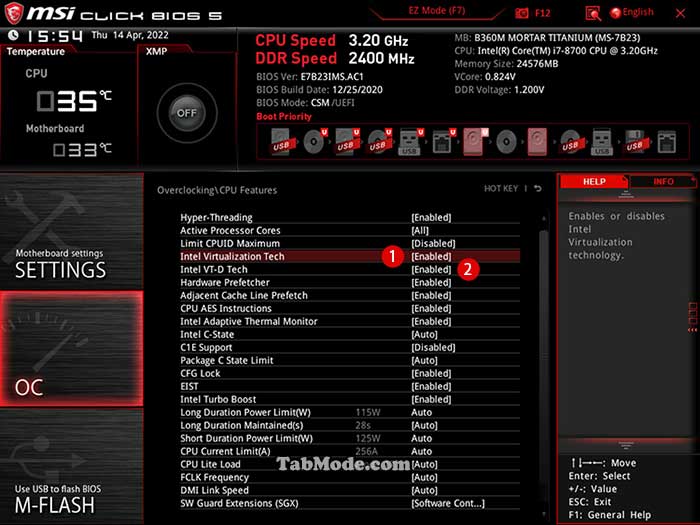Click the Overclocking\CPU Features breadcrumb

tap(217, 190)
